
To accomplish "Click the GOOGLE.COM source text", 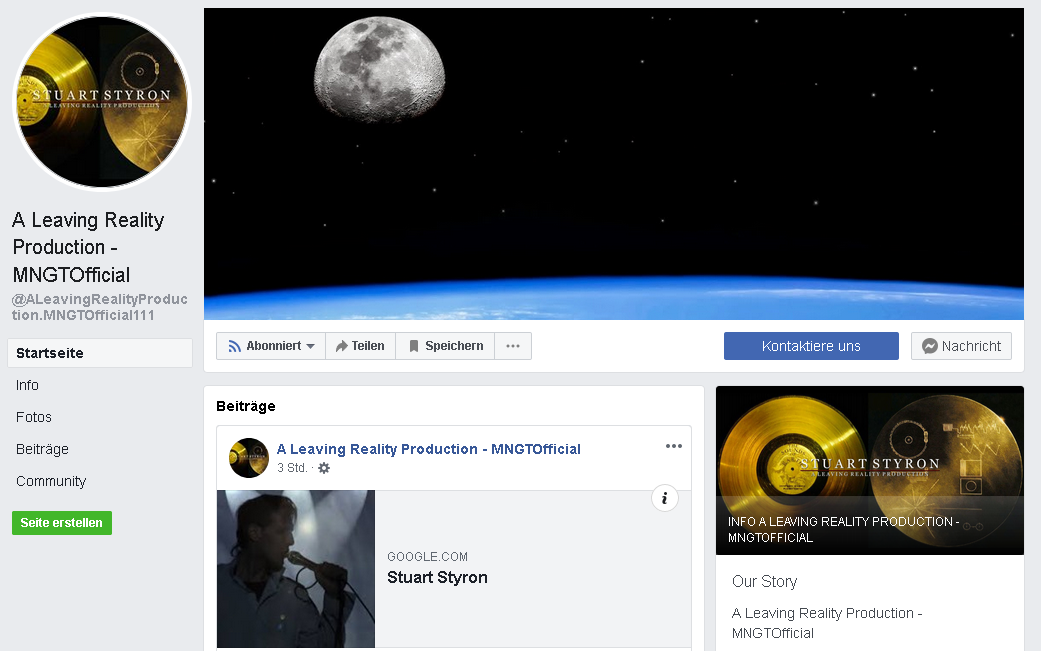I will pos(428,557).
